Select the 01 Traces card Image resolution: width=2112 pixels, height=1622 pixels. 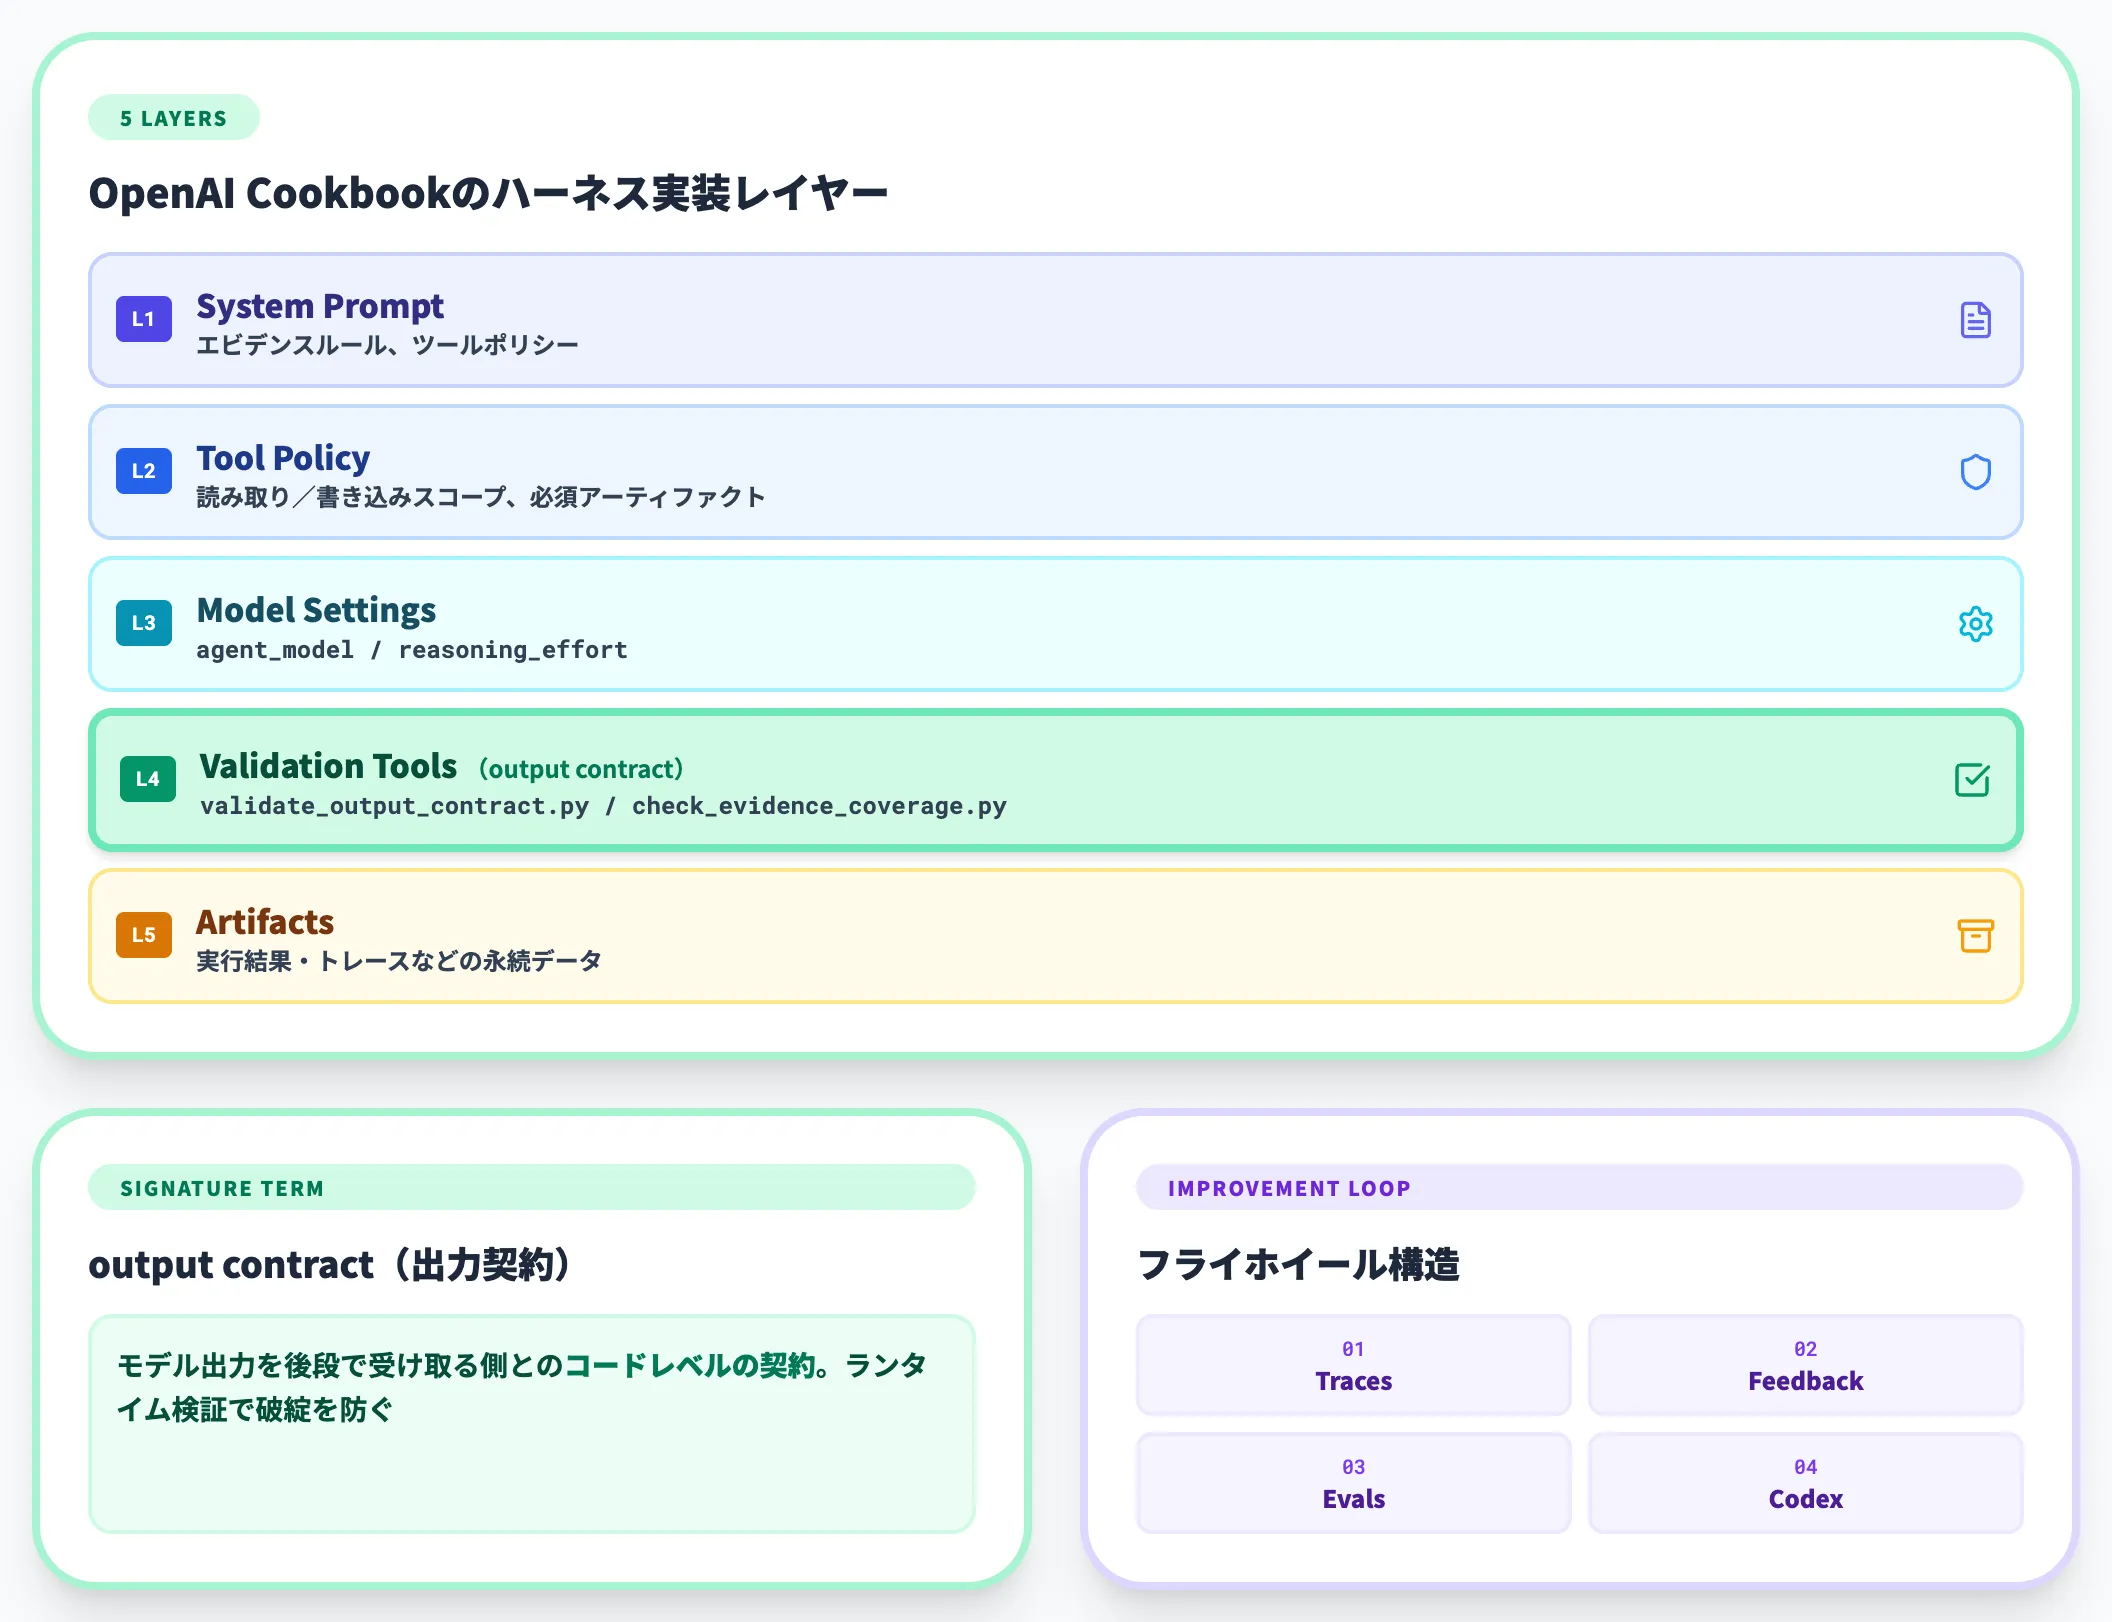1353,1365
